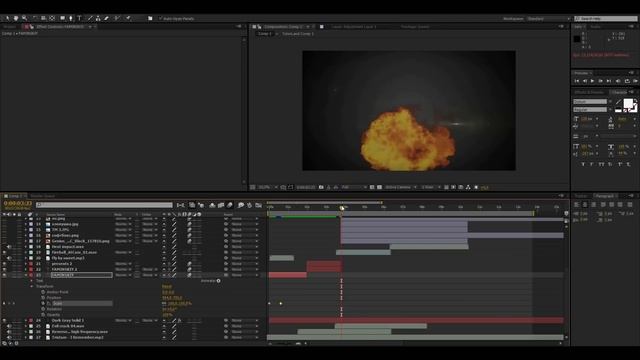Click the eyedropper in Character panel

point(619,102)
